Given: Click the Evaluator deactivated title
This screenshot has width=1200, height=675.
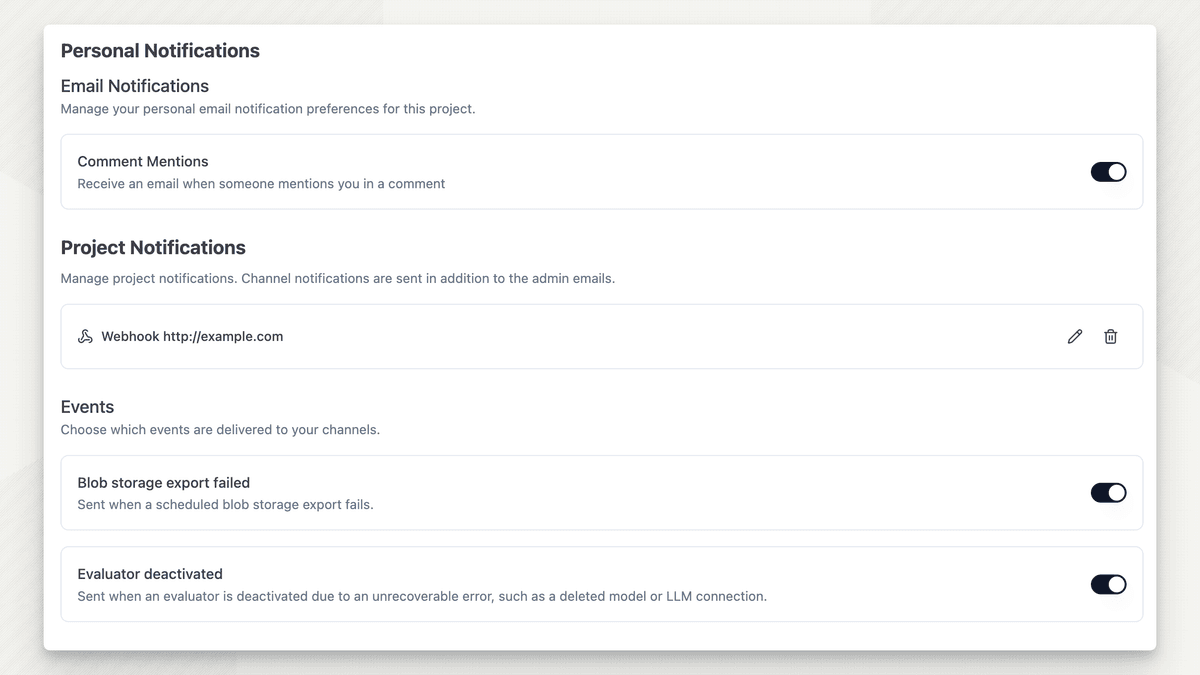Looking at the screenshot, I should 150,574.
